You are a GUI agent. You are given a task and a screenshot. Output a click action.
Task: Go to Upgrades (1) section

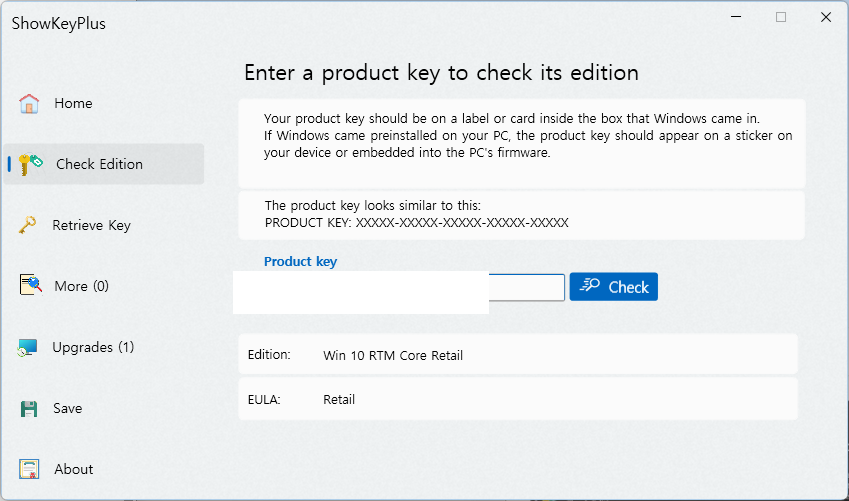click(x=93, y=347)
